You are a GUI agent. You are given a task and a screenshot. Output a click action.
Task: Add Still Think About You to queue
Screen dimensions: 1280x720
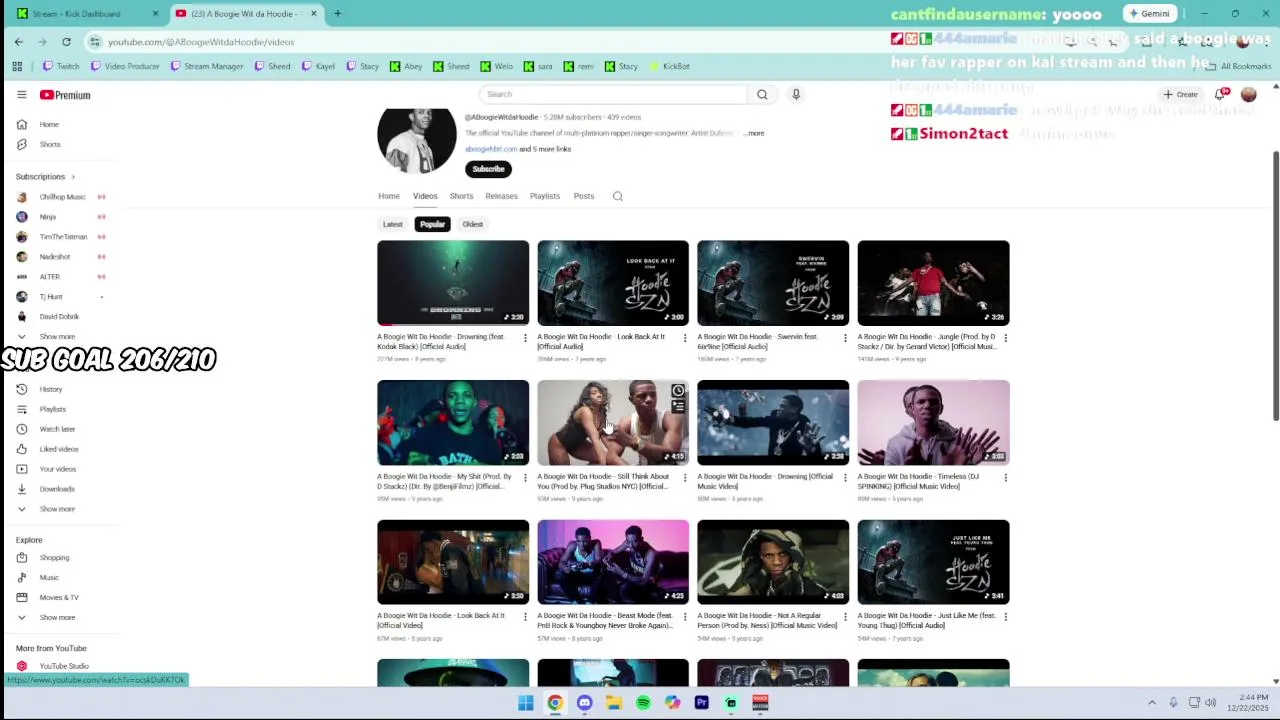[x=678, y=406]
